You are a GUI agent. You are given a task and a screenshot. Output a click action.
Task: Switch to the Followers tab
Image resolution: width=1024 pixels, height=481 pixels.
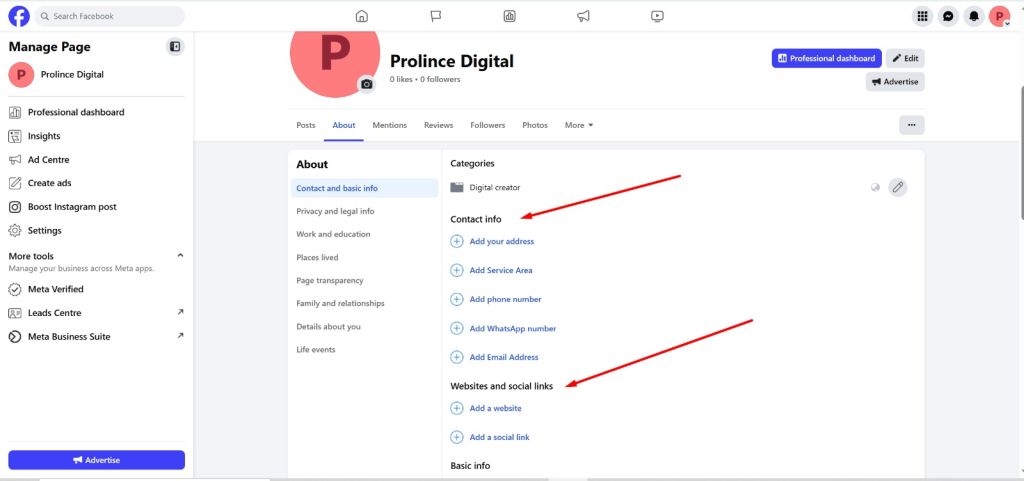click(x=488, y=125)
